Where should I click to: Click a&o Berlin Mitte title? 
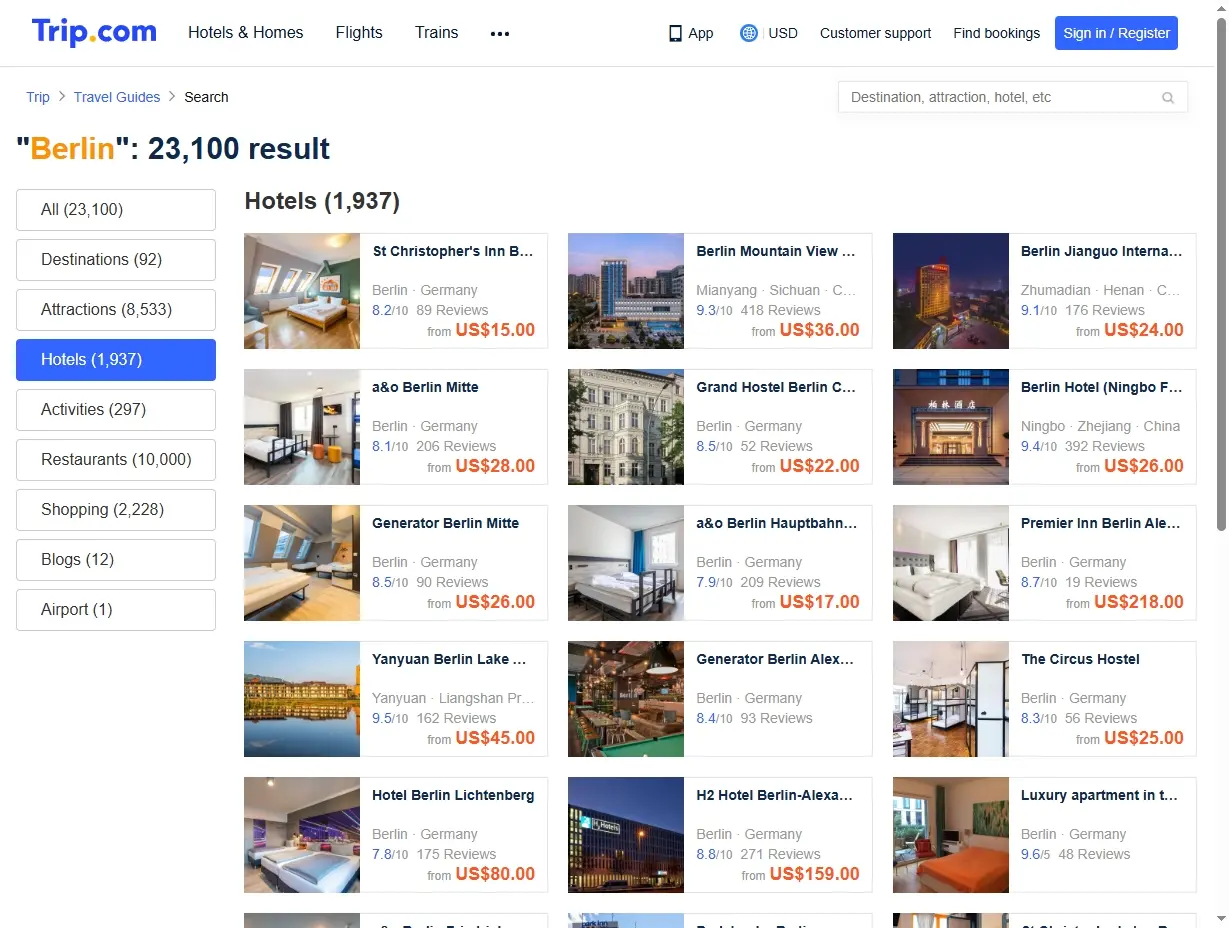click(x=425, y=387)
